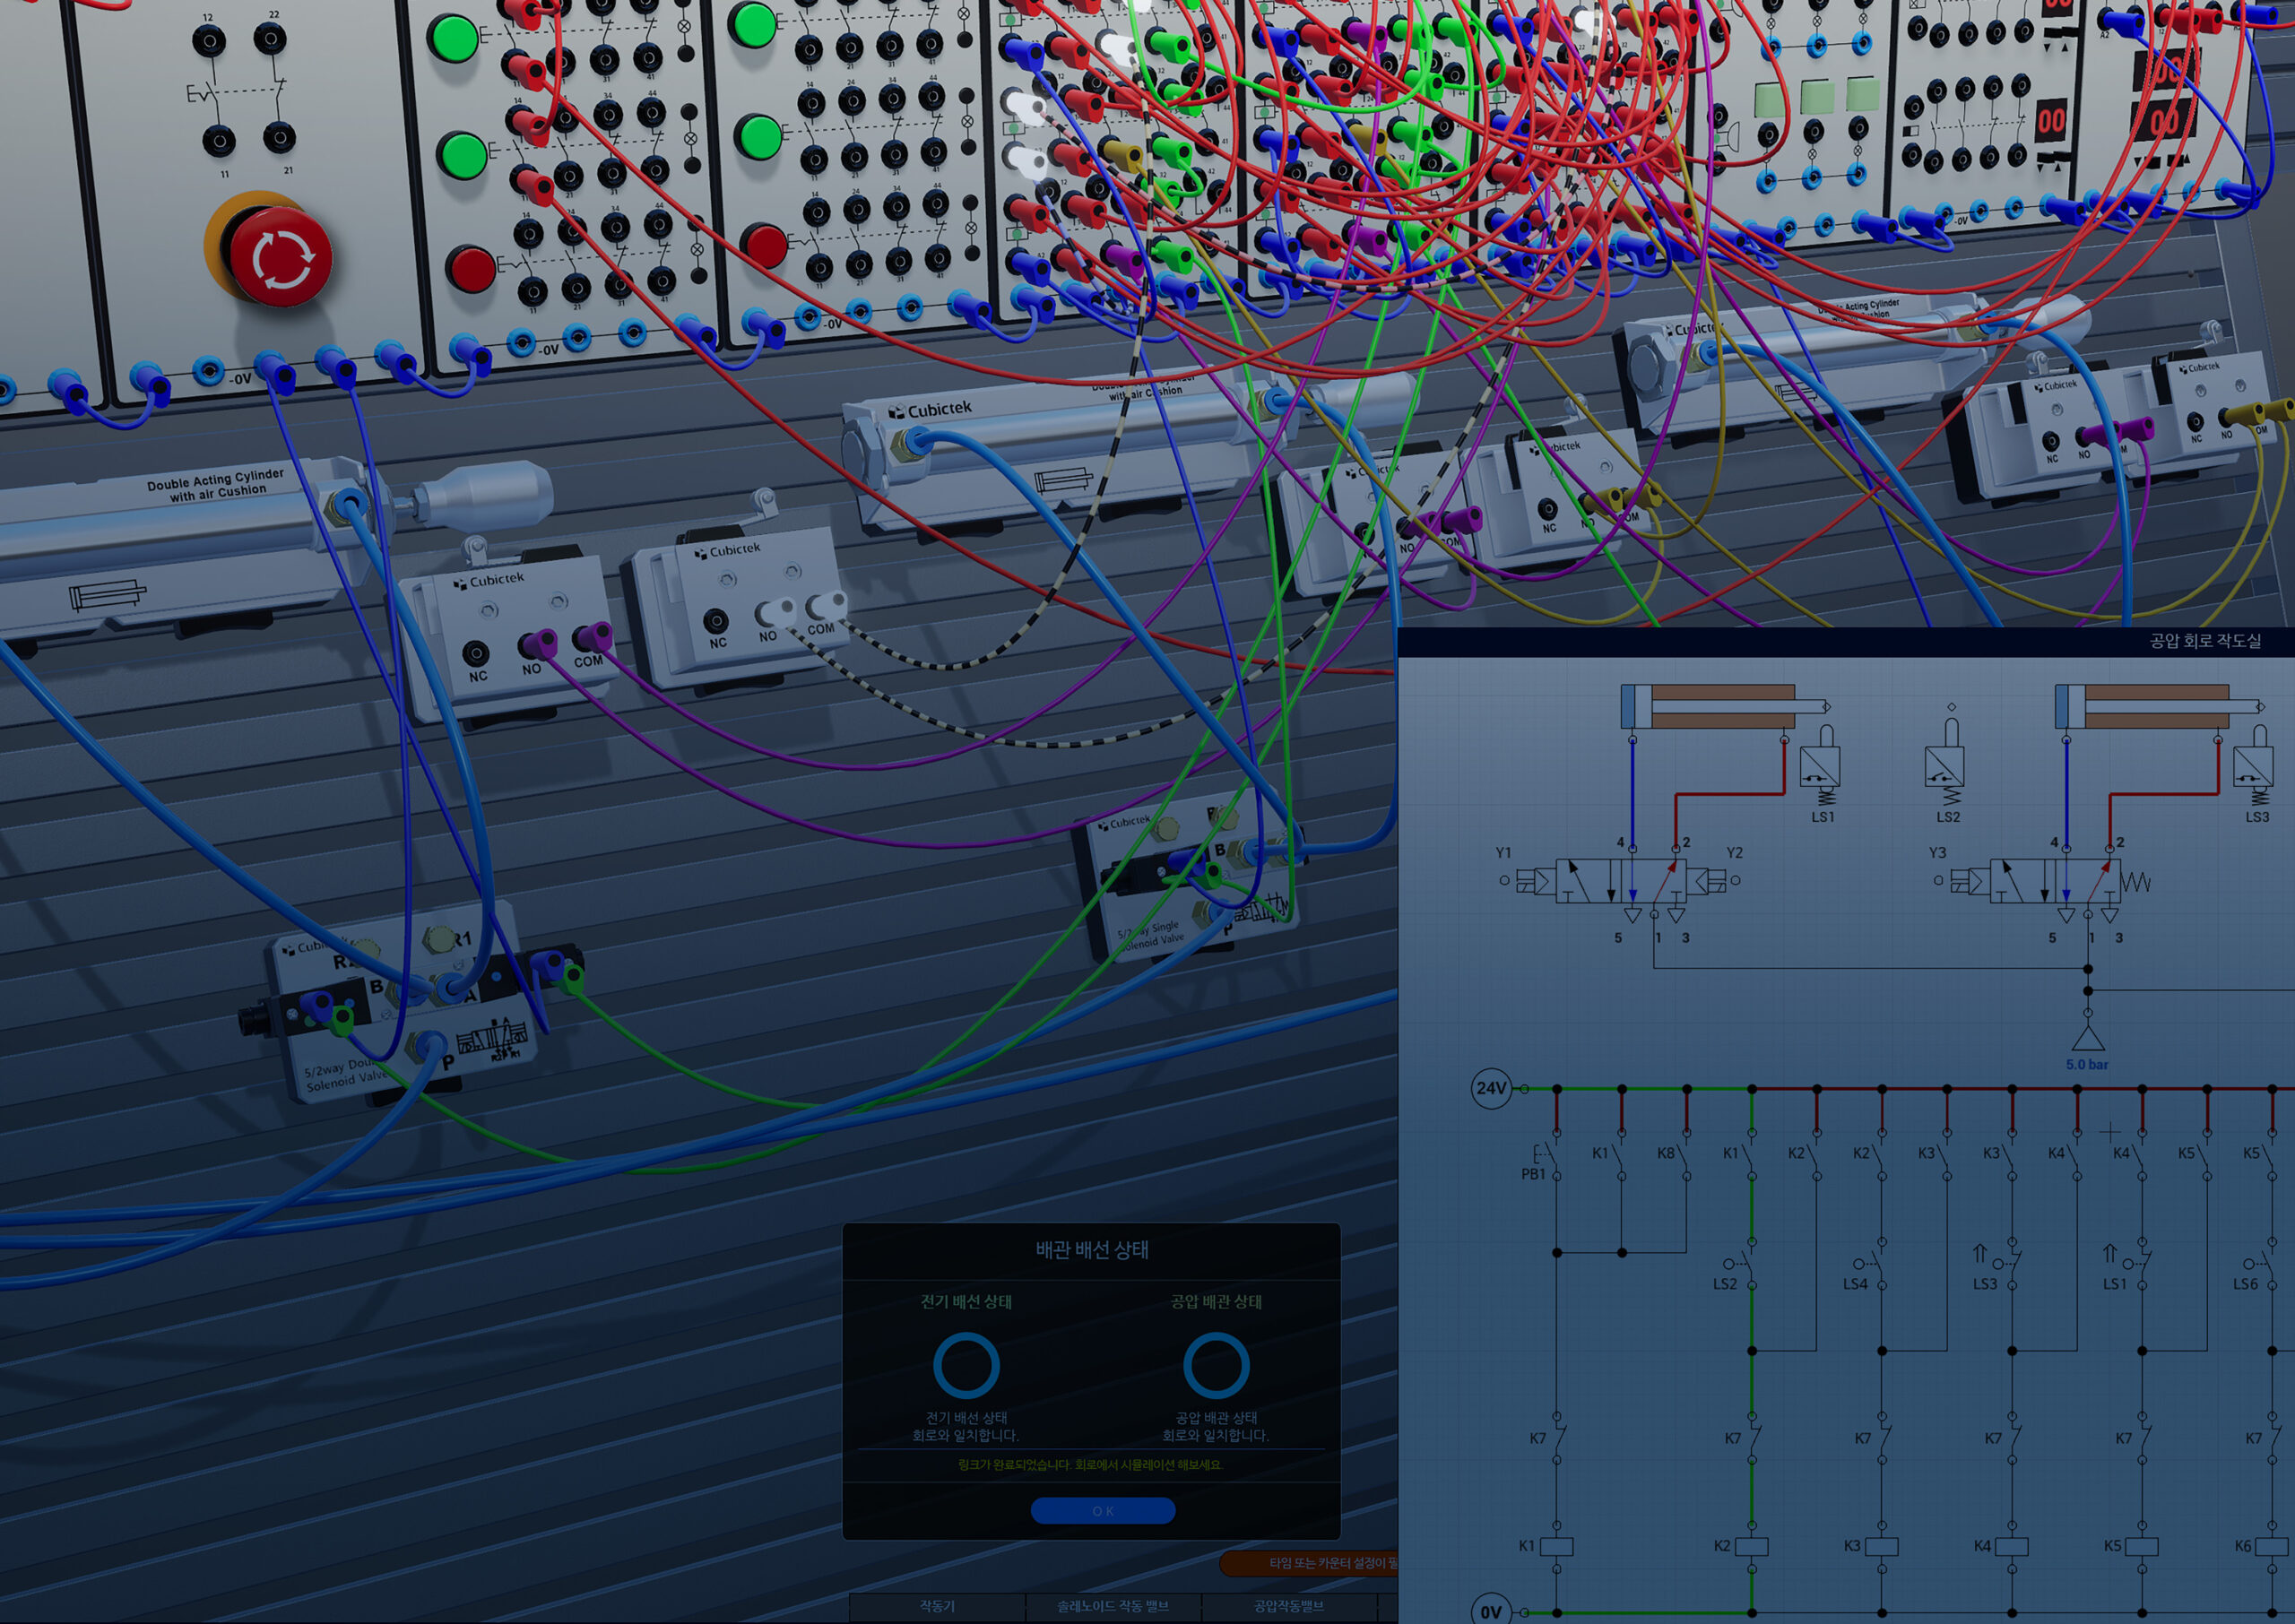Select the 5.0 bar air supply symbol
The width and height of the screenshot is (2295, 1624).
click(2087, 1040)
